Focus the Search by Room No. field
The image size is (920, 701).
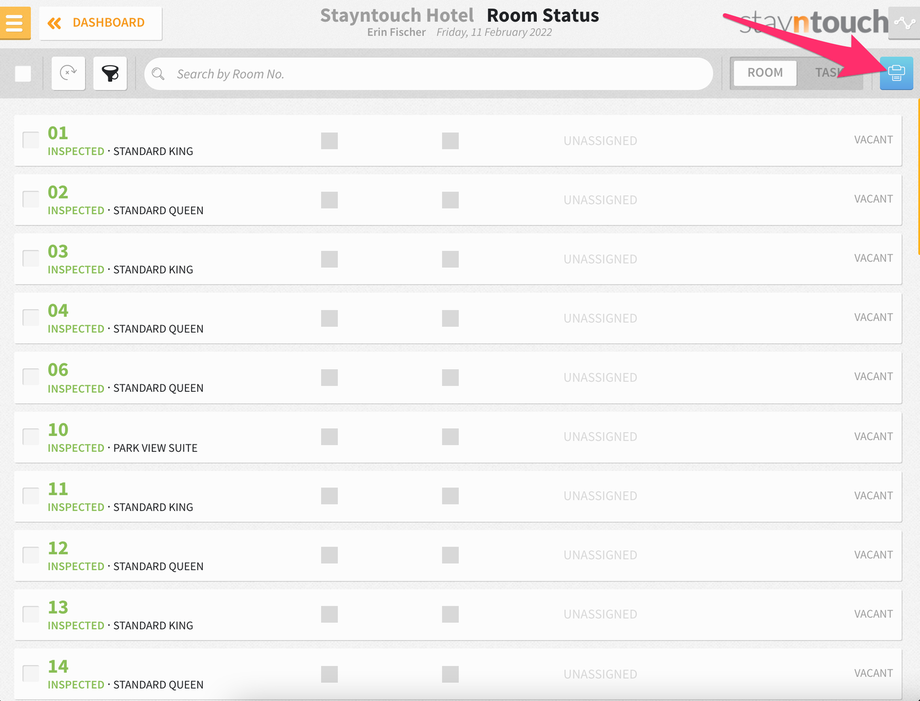pyautogui.click(x=428, y=74)
